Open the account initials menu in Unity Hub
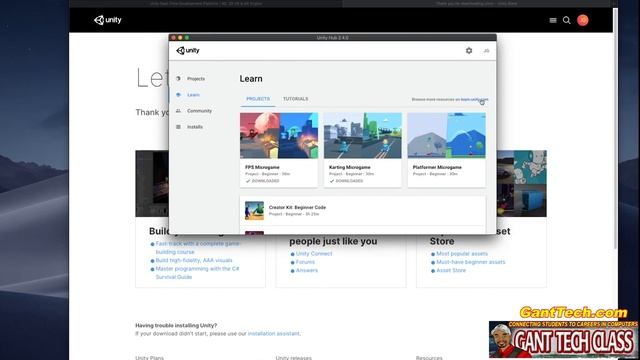Screen dimensions: 640x360 tap(486, 51)
